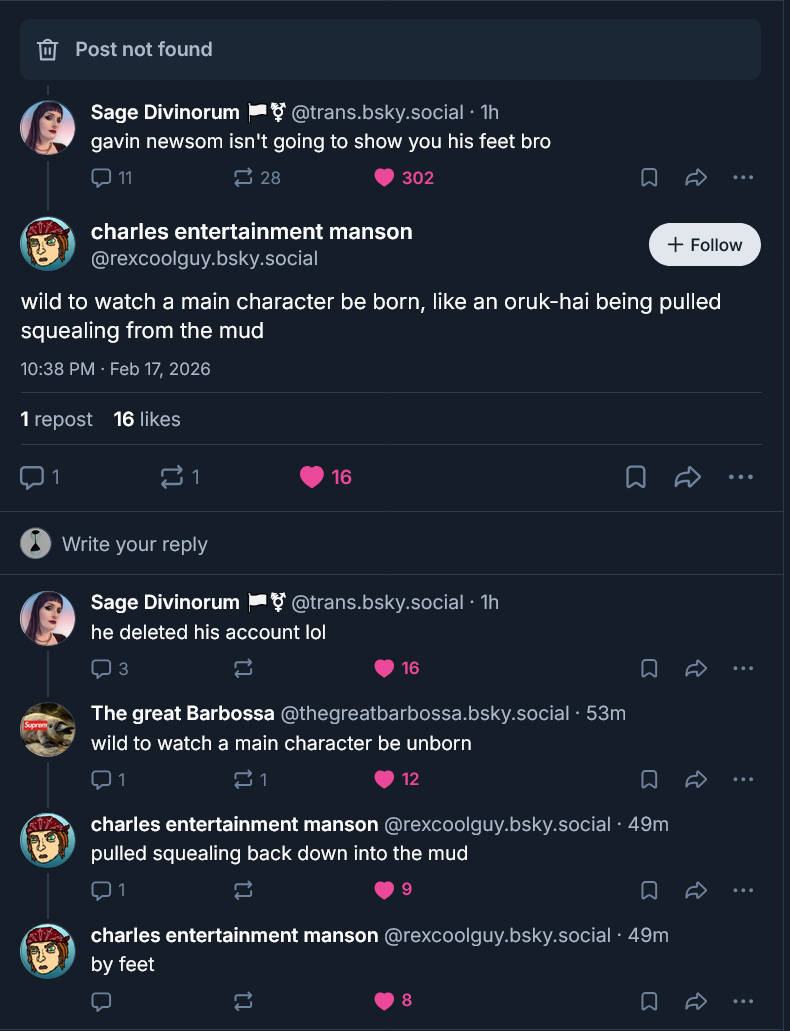Bookmark the "he deleted his account lol" reply
Image resolution: width=790 pixels, height=1031 pixels.
(x=648, y=668)
